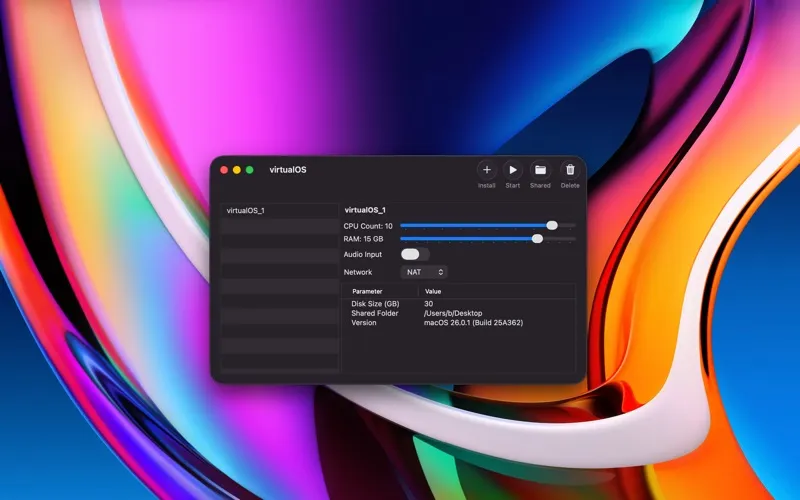Click the virtualOS_1 heading in details pane

pyautogui.click(x=365, y=210)
